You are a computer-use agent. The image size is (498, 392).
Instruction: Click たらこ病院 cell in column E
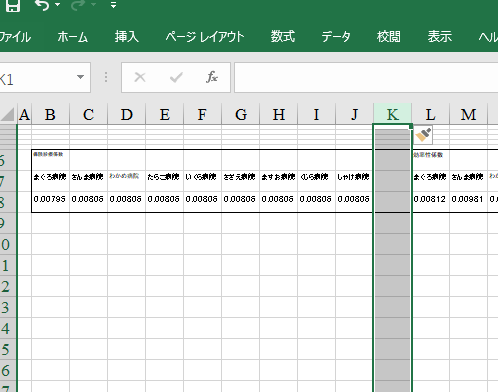[164, 181]
